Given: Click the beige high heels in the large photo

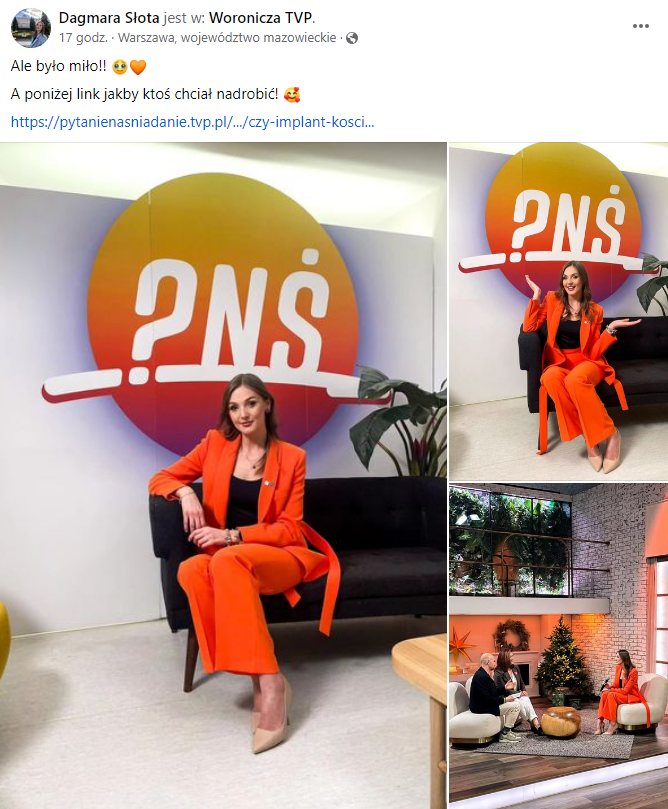Looking at the screenshot, I should coord(272,717).
